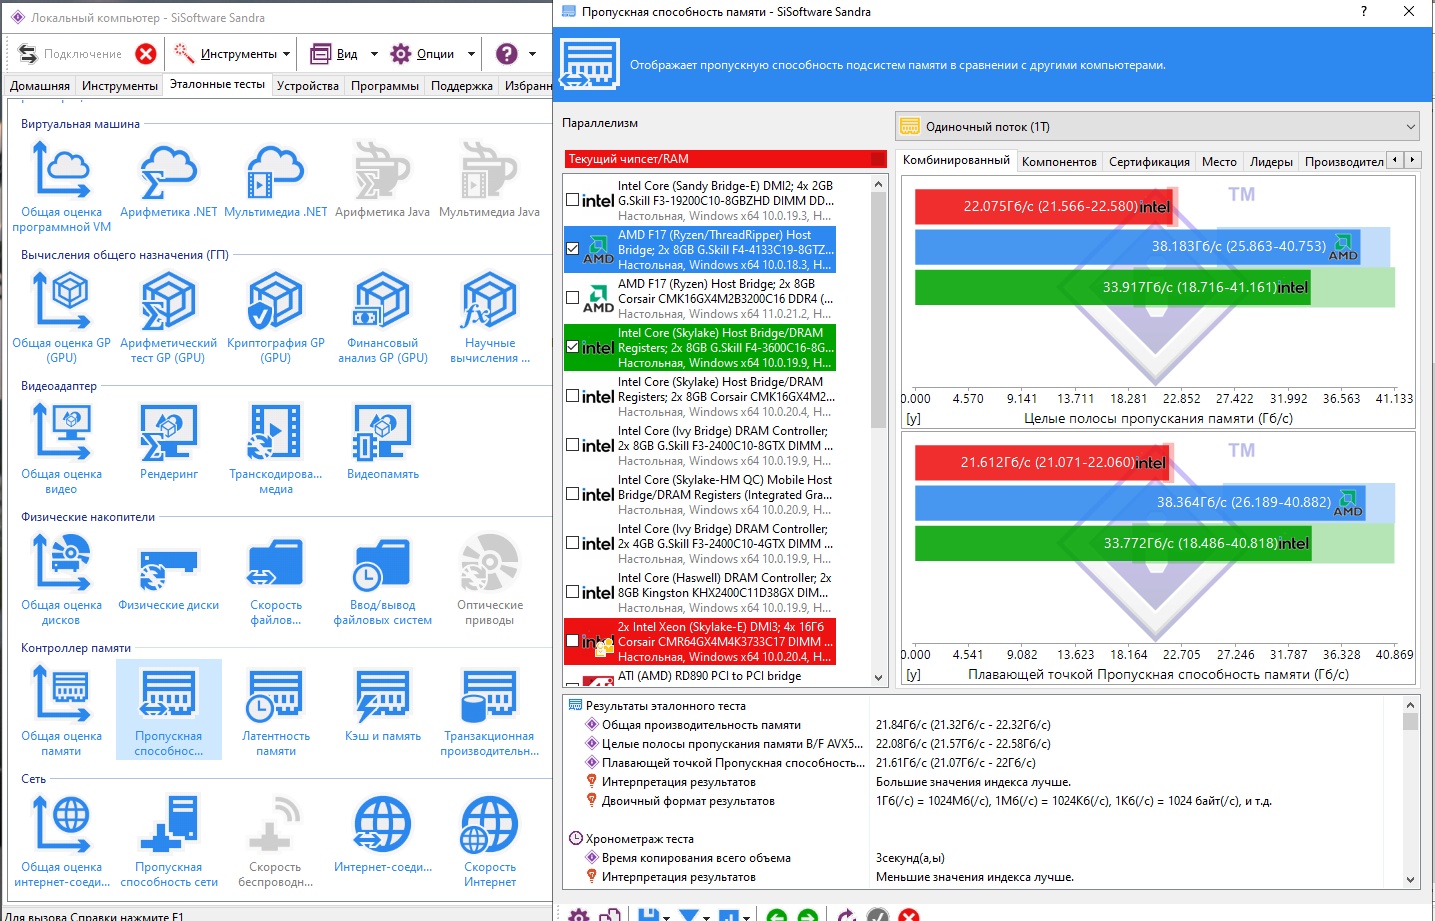Start Арифметический тест GP (GPU)
Screen dimensions: 1435x921
click(168, 318)
